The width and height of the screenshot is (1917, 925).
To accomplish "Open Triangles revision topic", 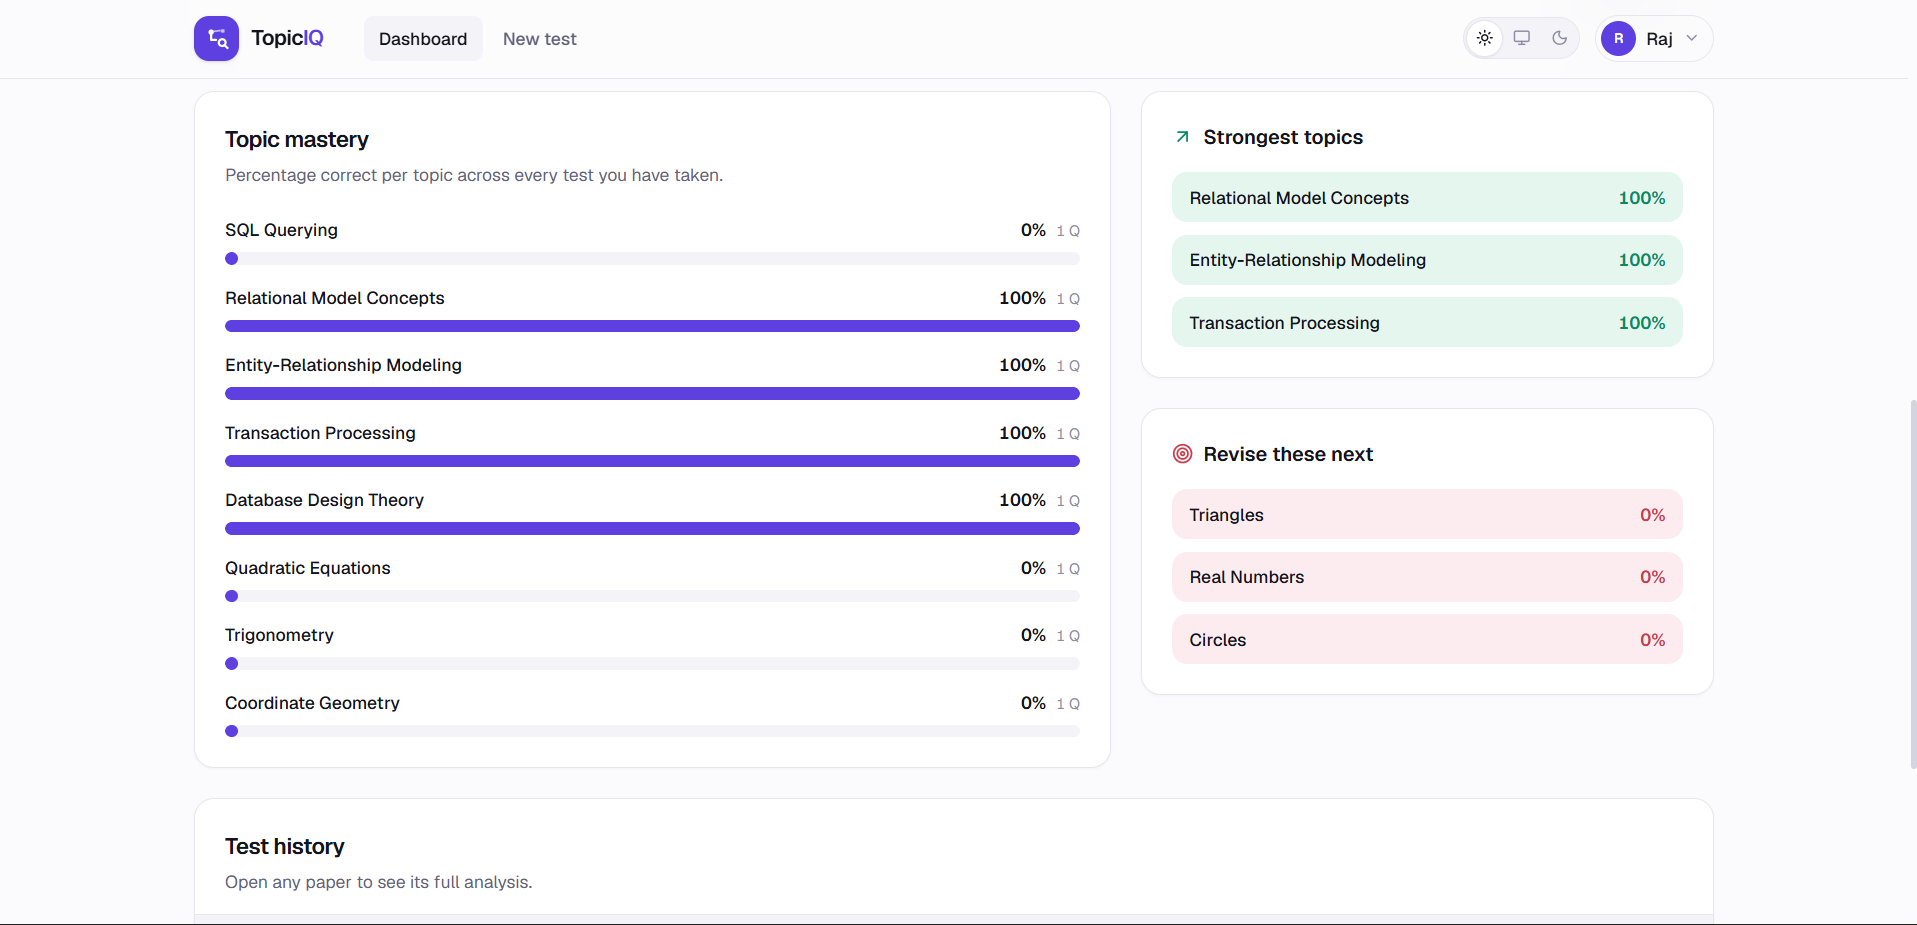I will click(x=1427, y=515).
